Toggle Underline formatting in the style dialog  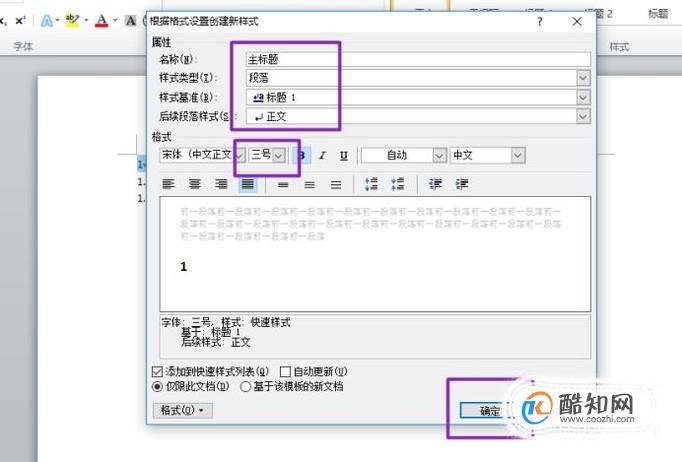click(x=344, y=155)
